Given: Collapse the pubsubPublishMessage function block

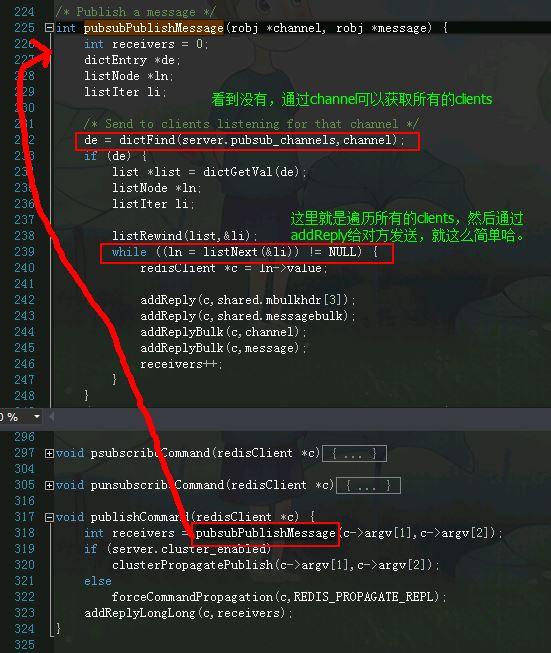Looking at the screenshot, I should pos(49,28).
